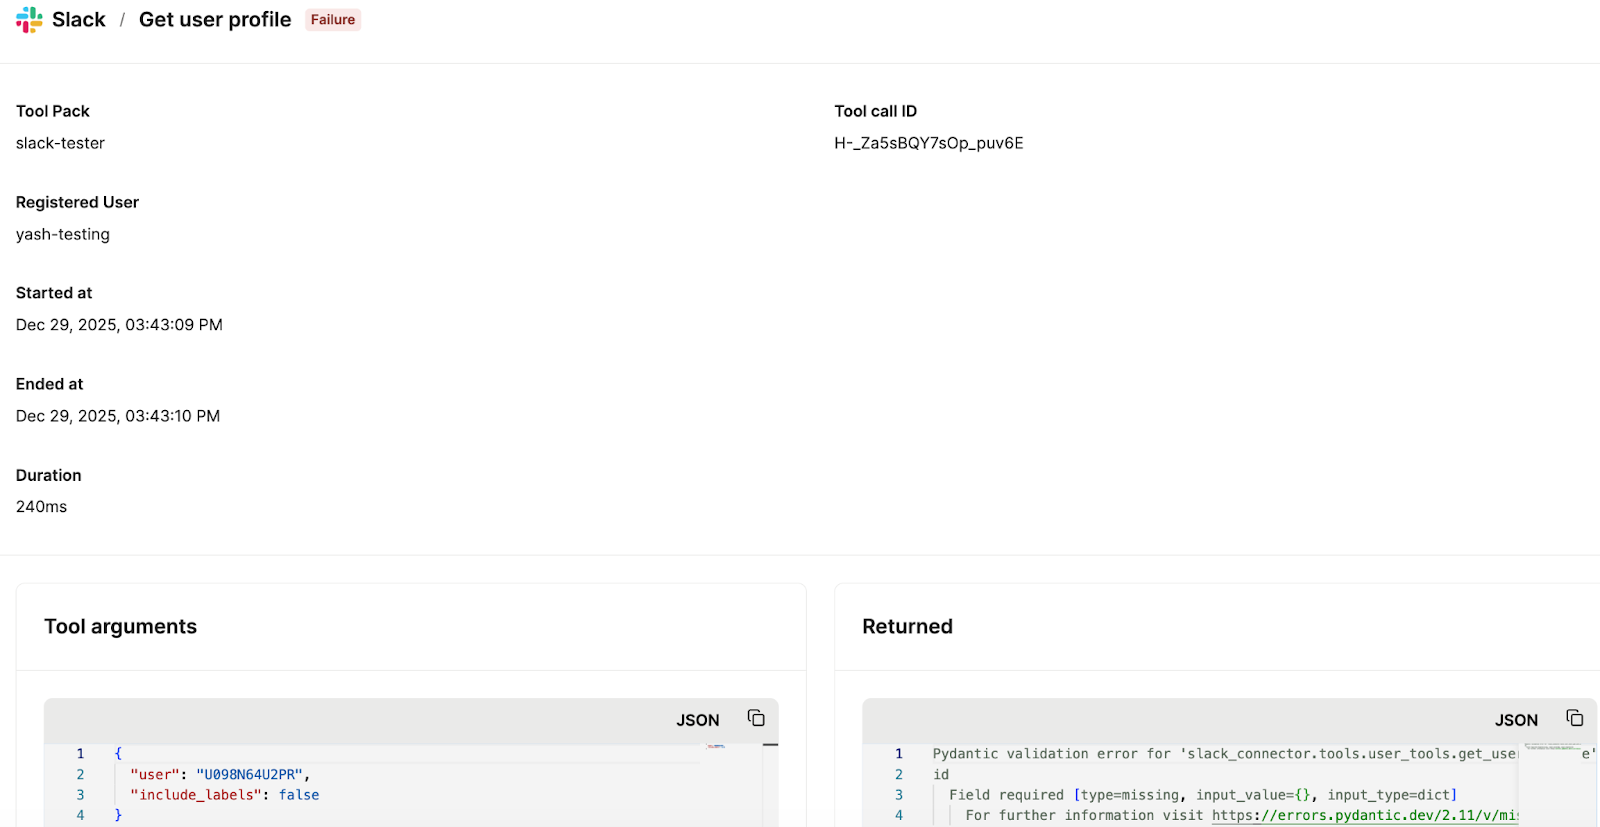Open the Slack breadcrumb link

(79, 20)
